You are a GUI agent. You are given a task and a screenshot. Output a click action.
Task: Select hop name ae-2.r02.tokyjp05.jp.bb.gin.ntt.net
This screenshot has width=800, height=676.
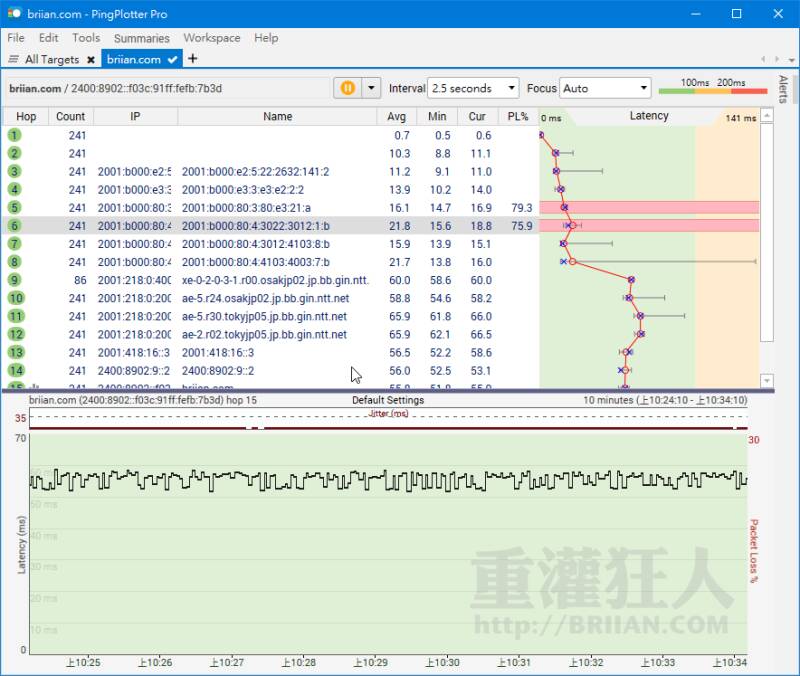[x=264, y=335]
